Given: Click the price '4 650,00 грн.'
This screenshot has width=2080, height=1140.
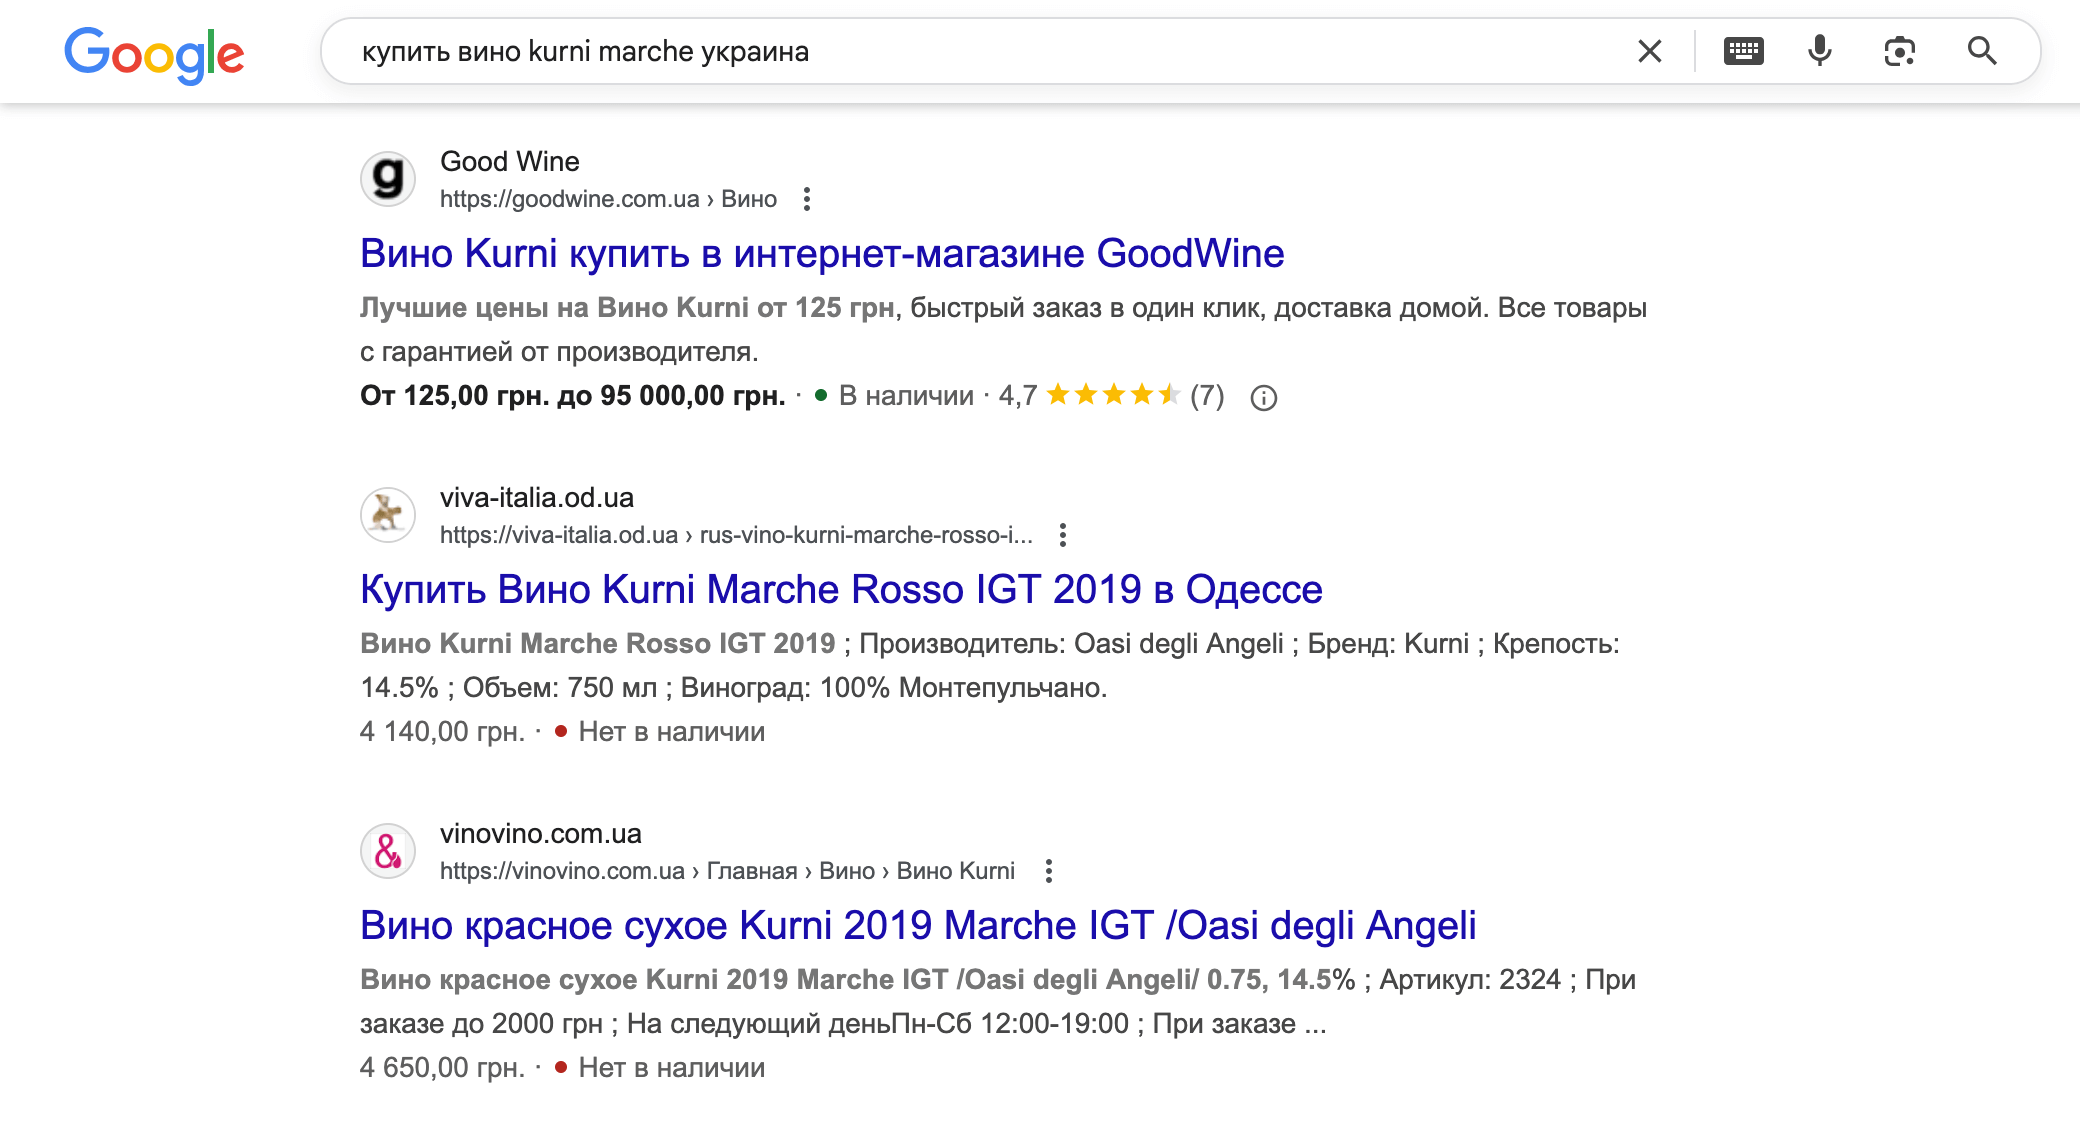Looking at the screenshot, I should (x=442, y=1068).
